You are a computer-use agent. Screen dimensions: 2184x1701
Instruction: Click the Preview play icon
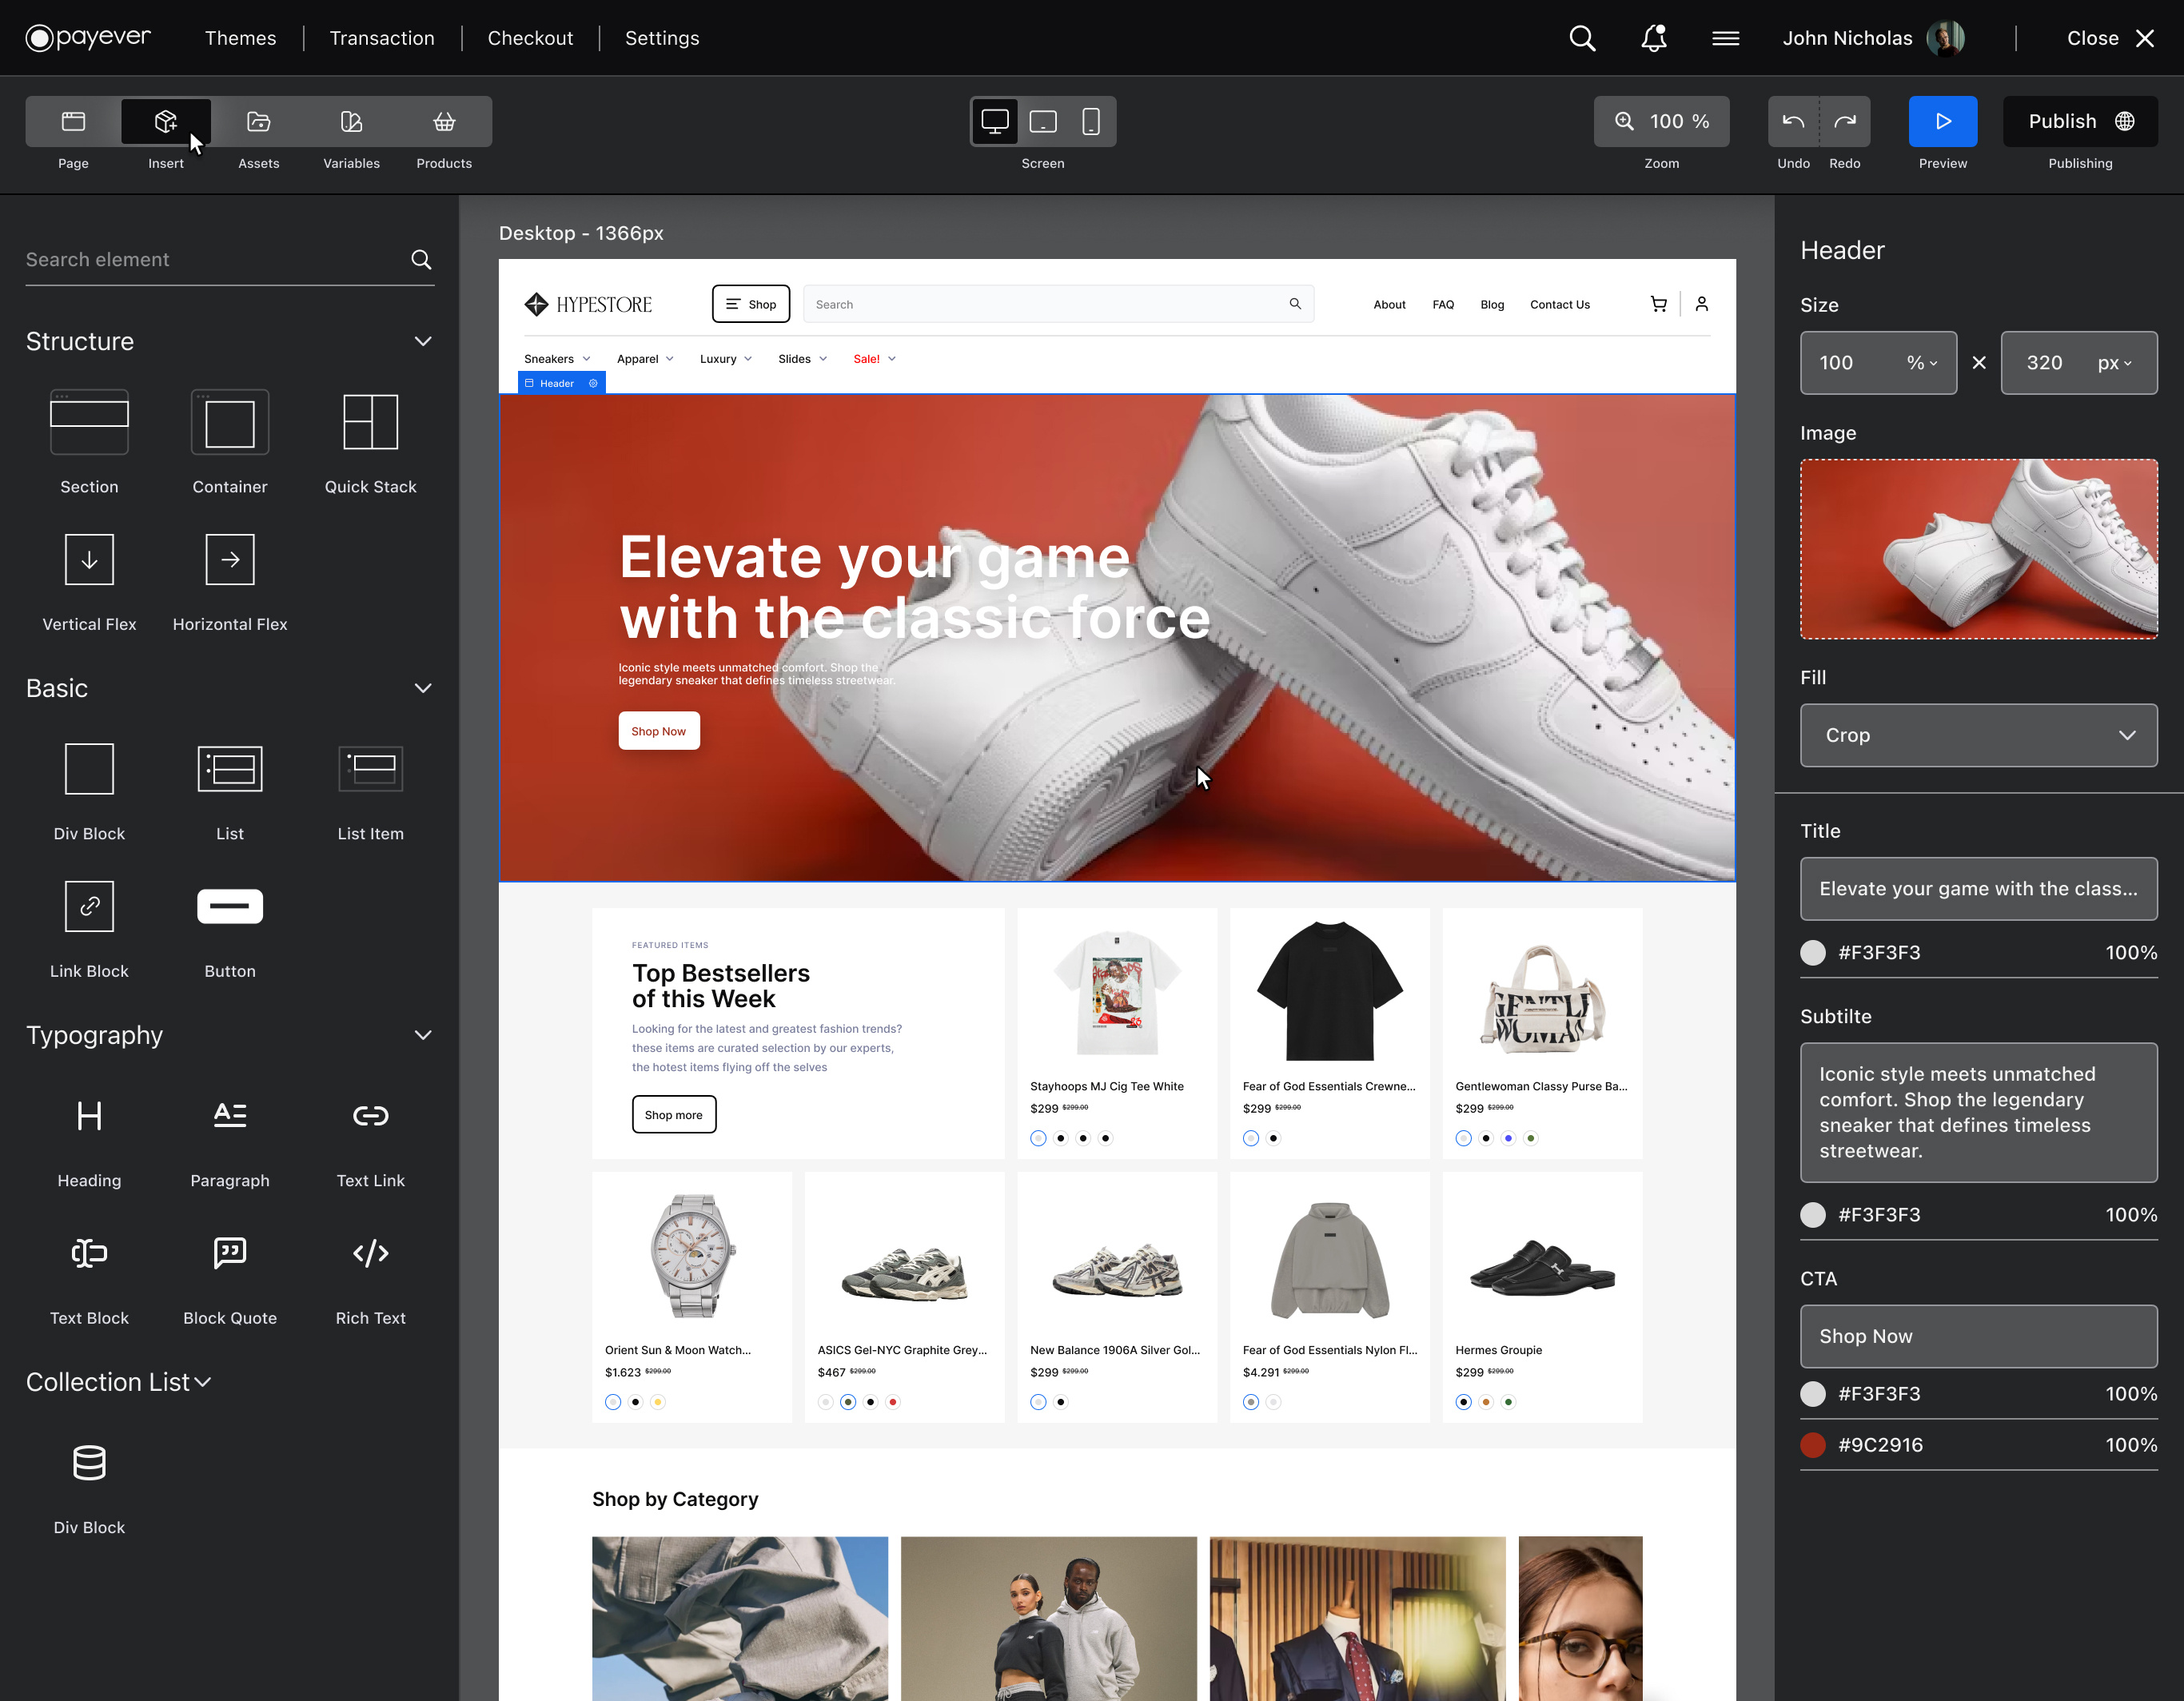(1942, 121)
